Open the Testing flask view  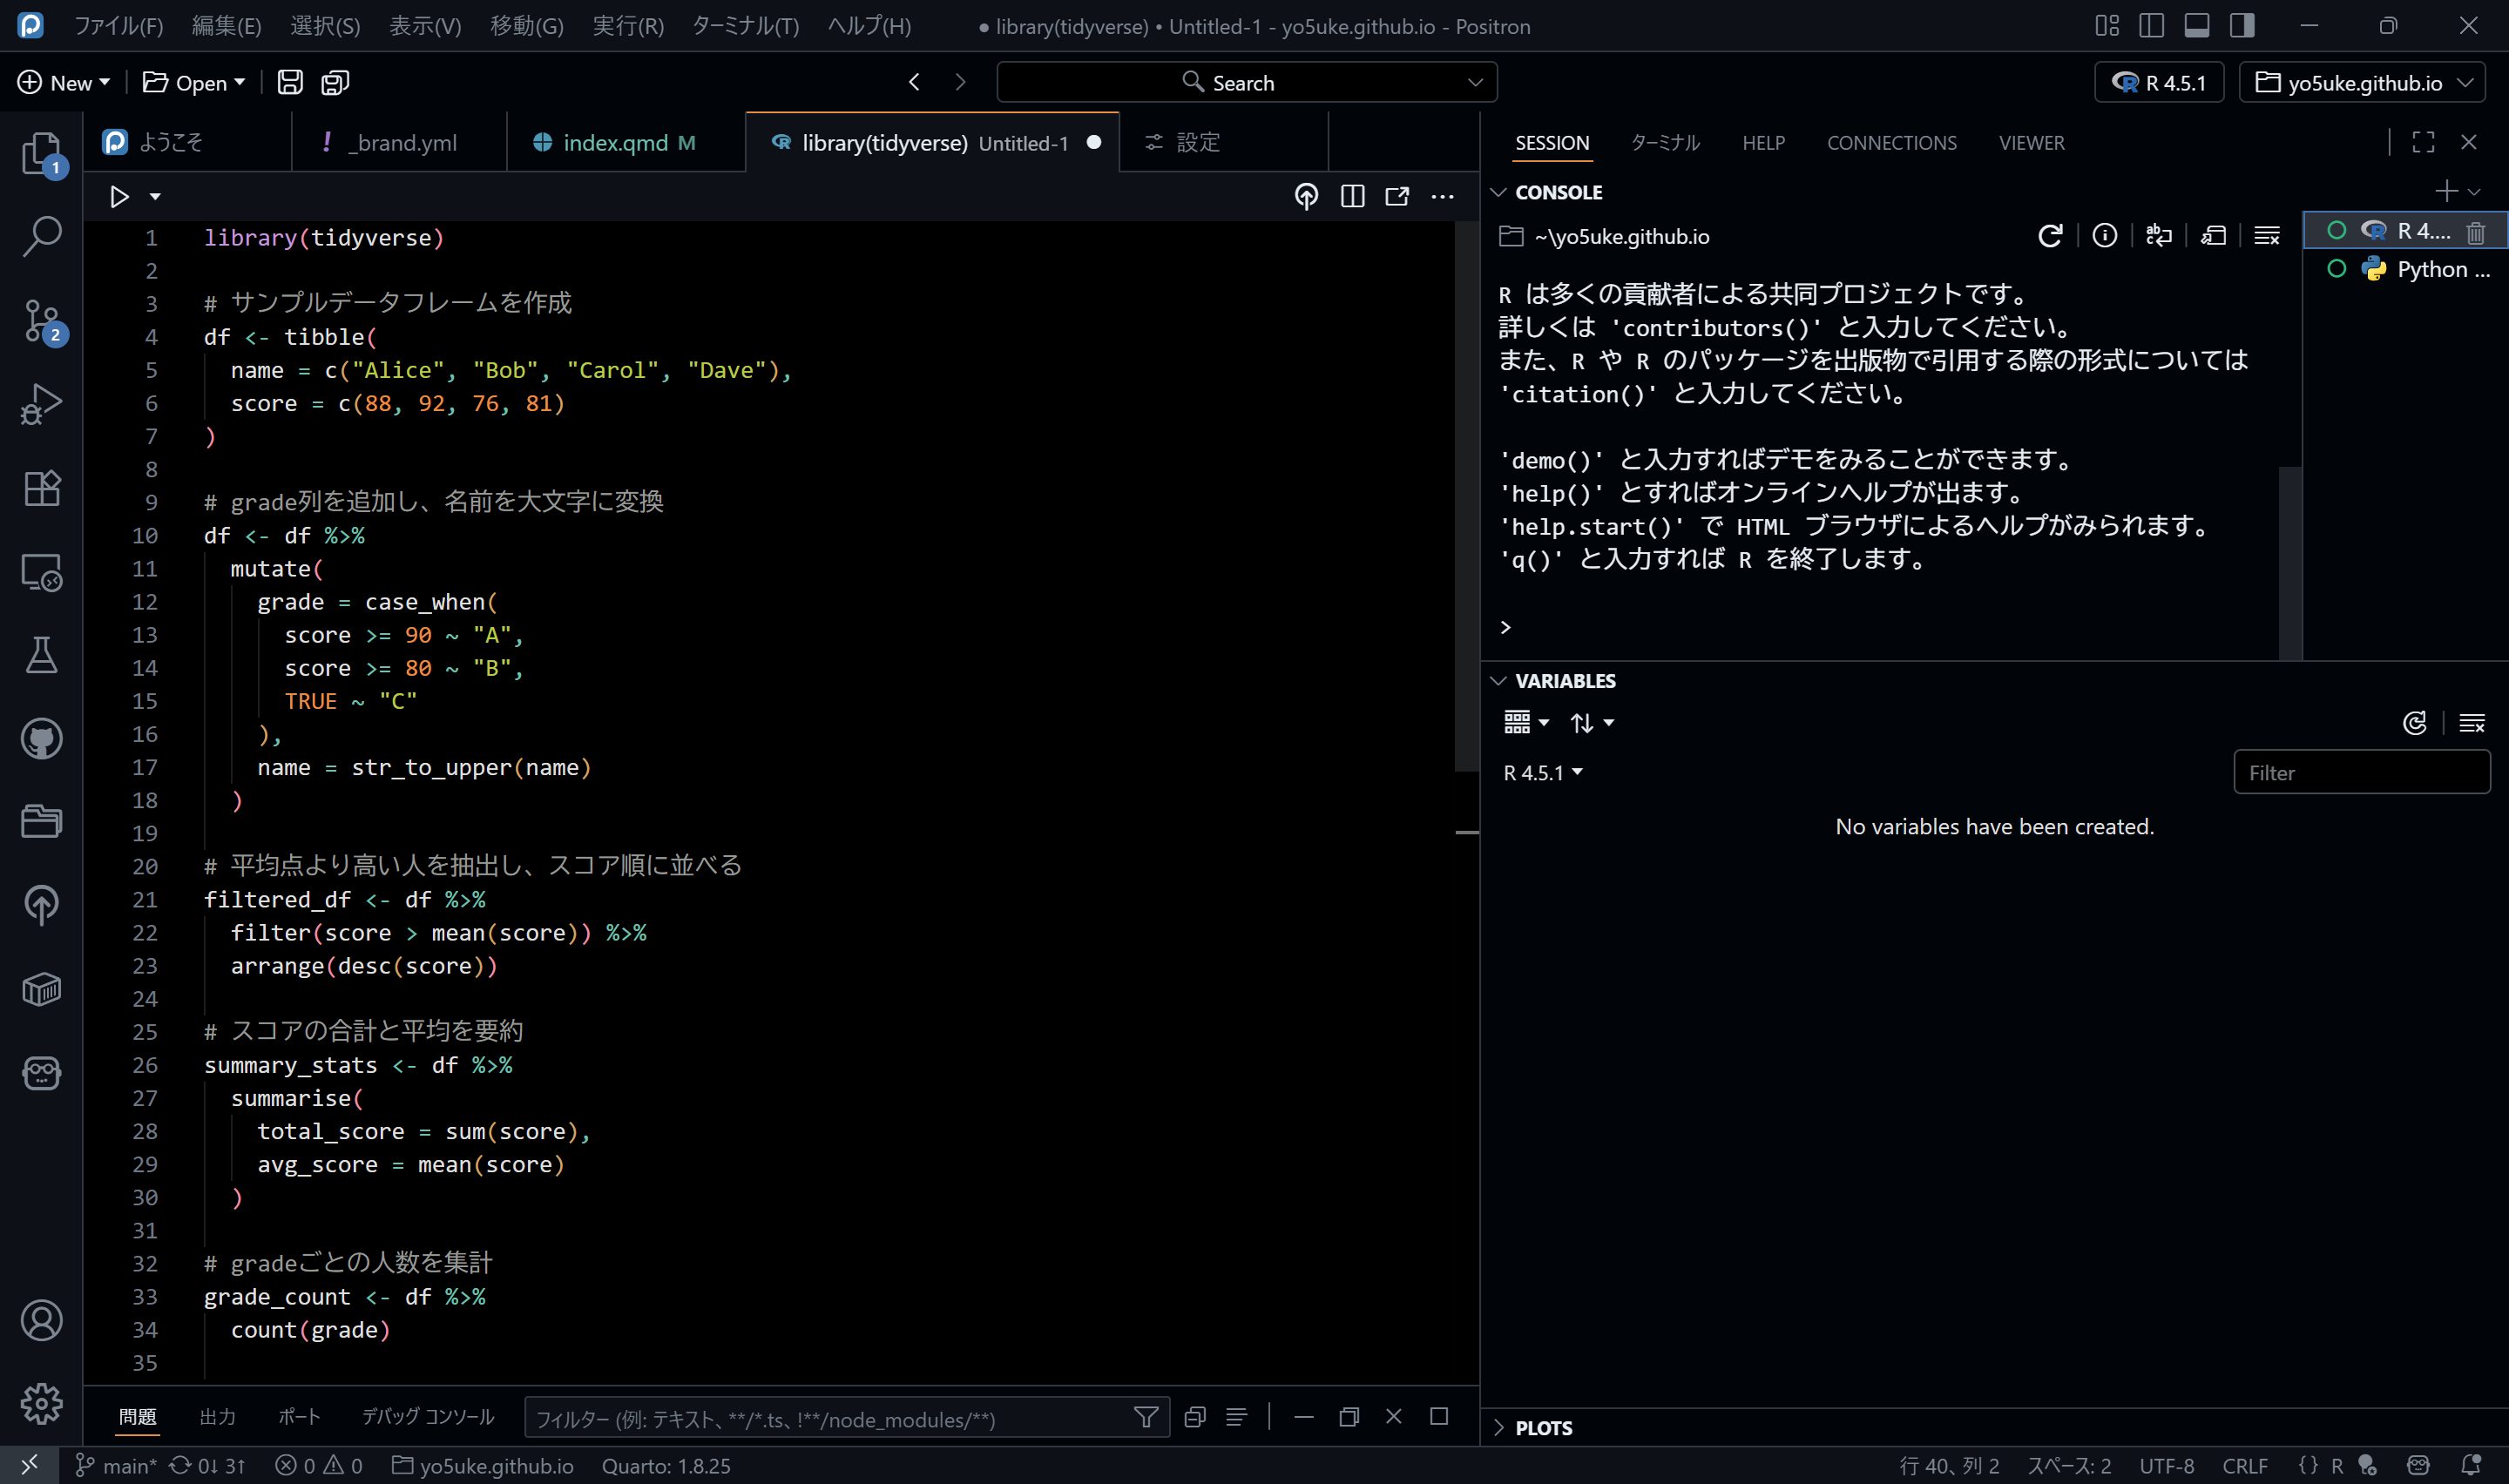coord(41,655)
